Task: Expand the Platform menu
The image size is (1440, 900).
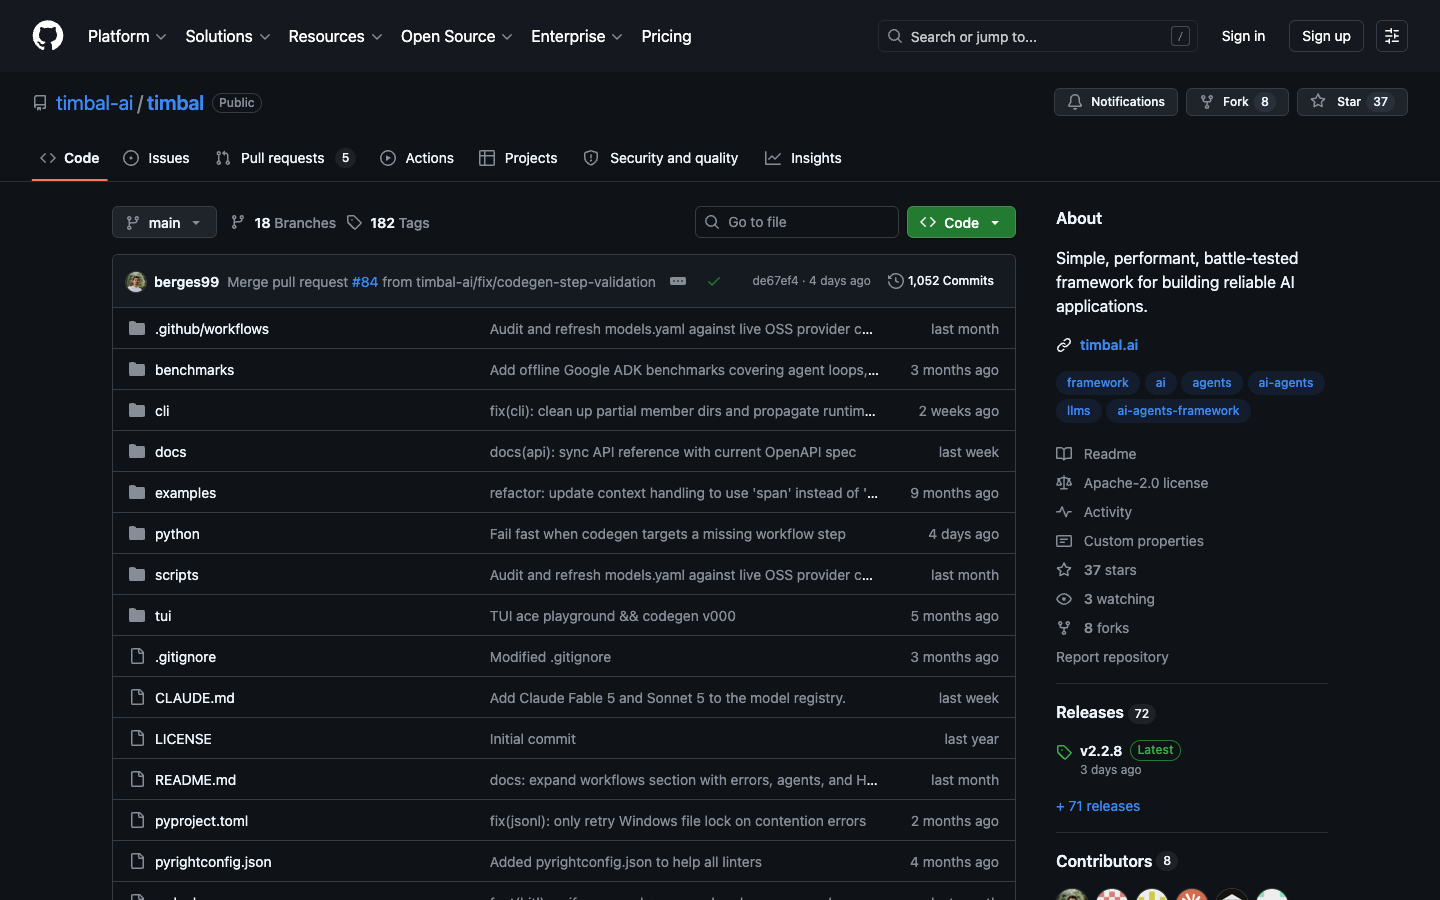Action: pyautogui.click(x=127, y=36)
